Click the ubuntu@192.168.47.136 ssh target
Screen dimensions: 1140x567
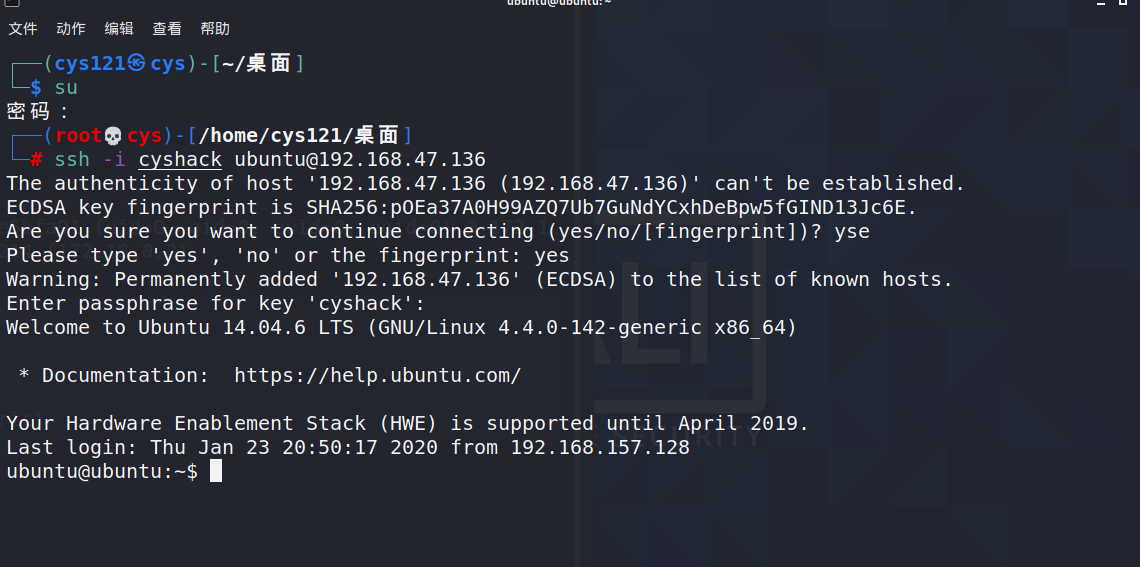point(360,160)
